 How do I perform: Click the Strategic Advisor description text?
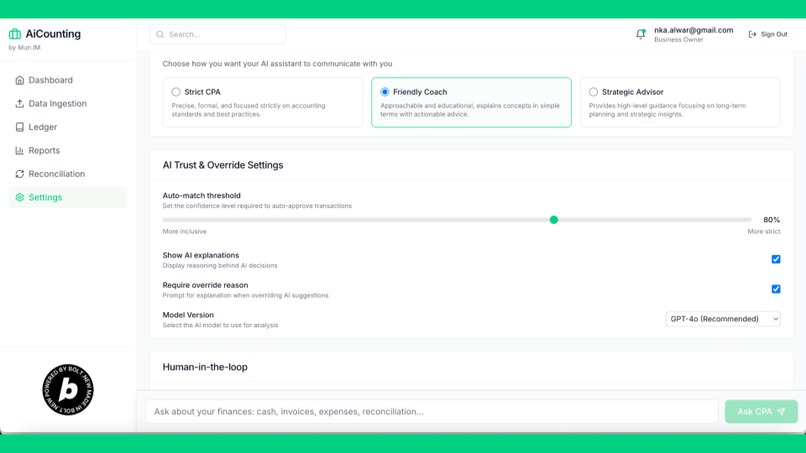pos(667,110)
